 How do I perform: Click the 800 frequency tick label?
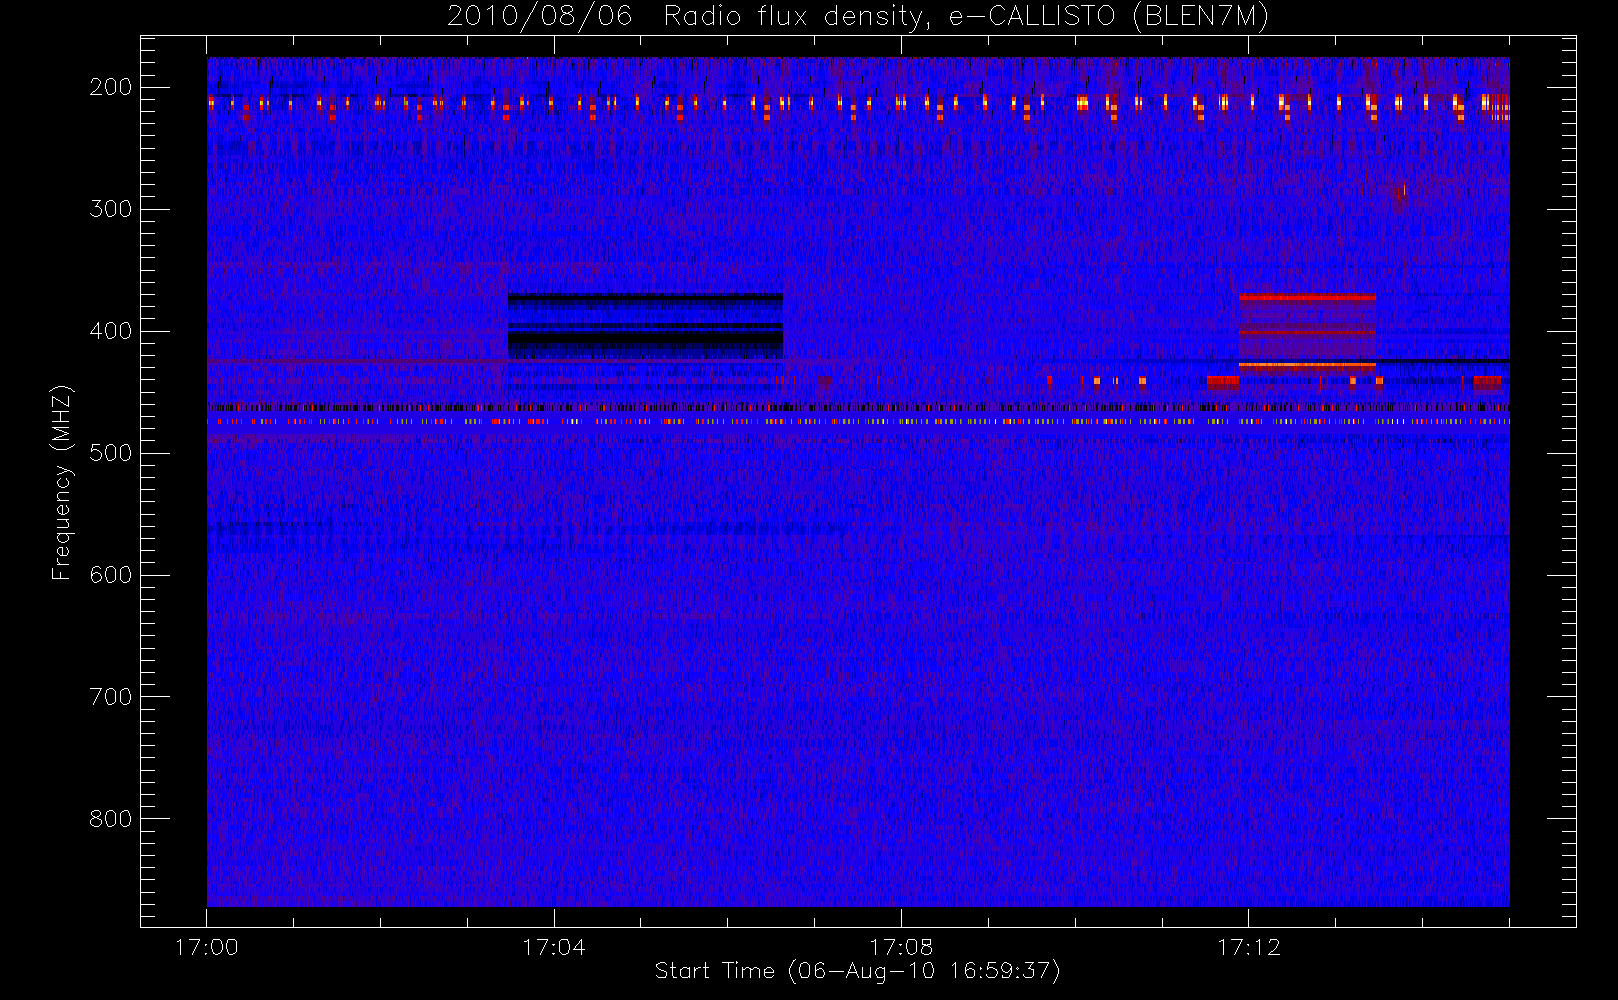tap(110, 819)
